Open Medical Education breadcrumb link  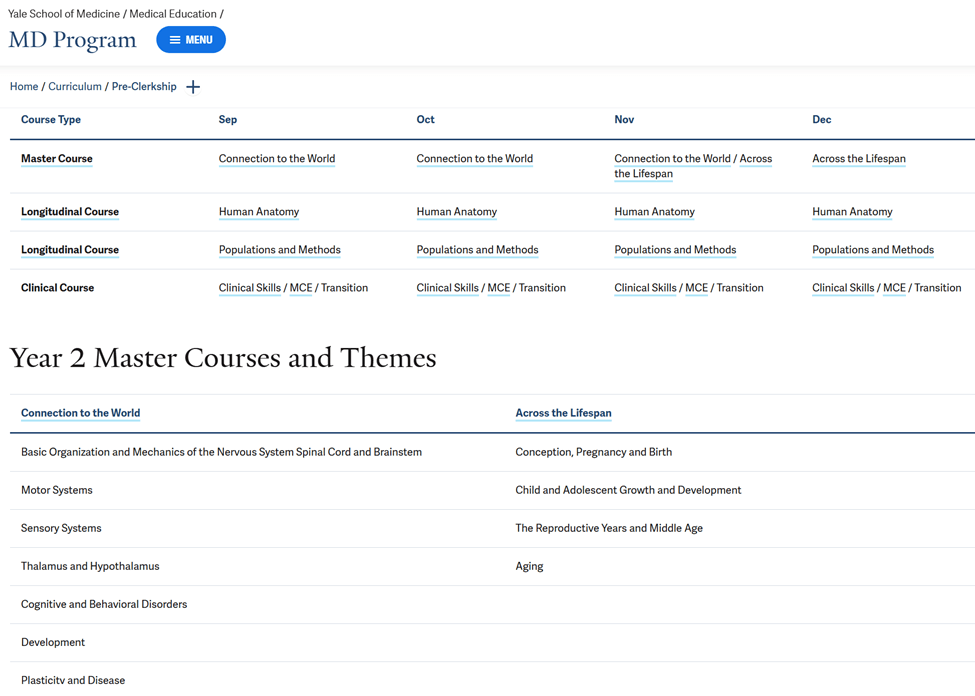[x=173, y=14]
